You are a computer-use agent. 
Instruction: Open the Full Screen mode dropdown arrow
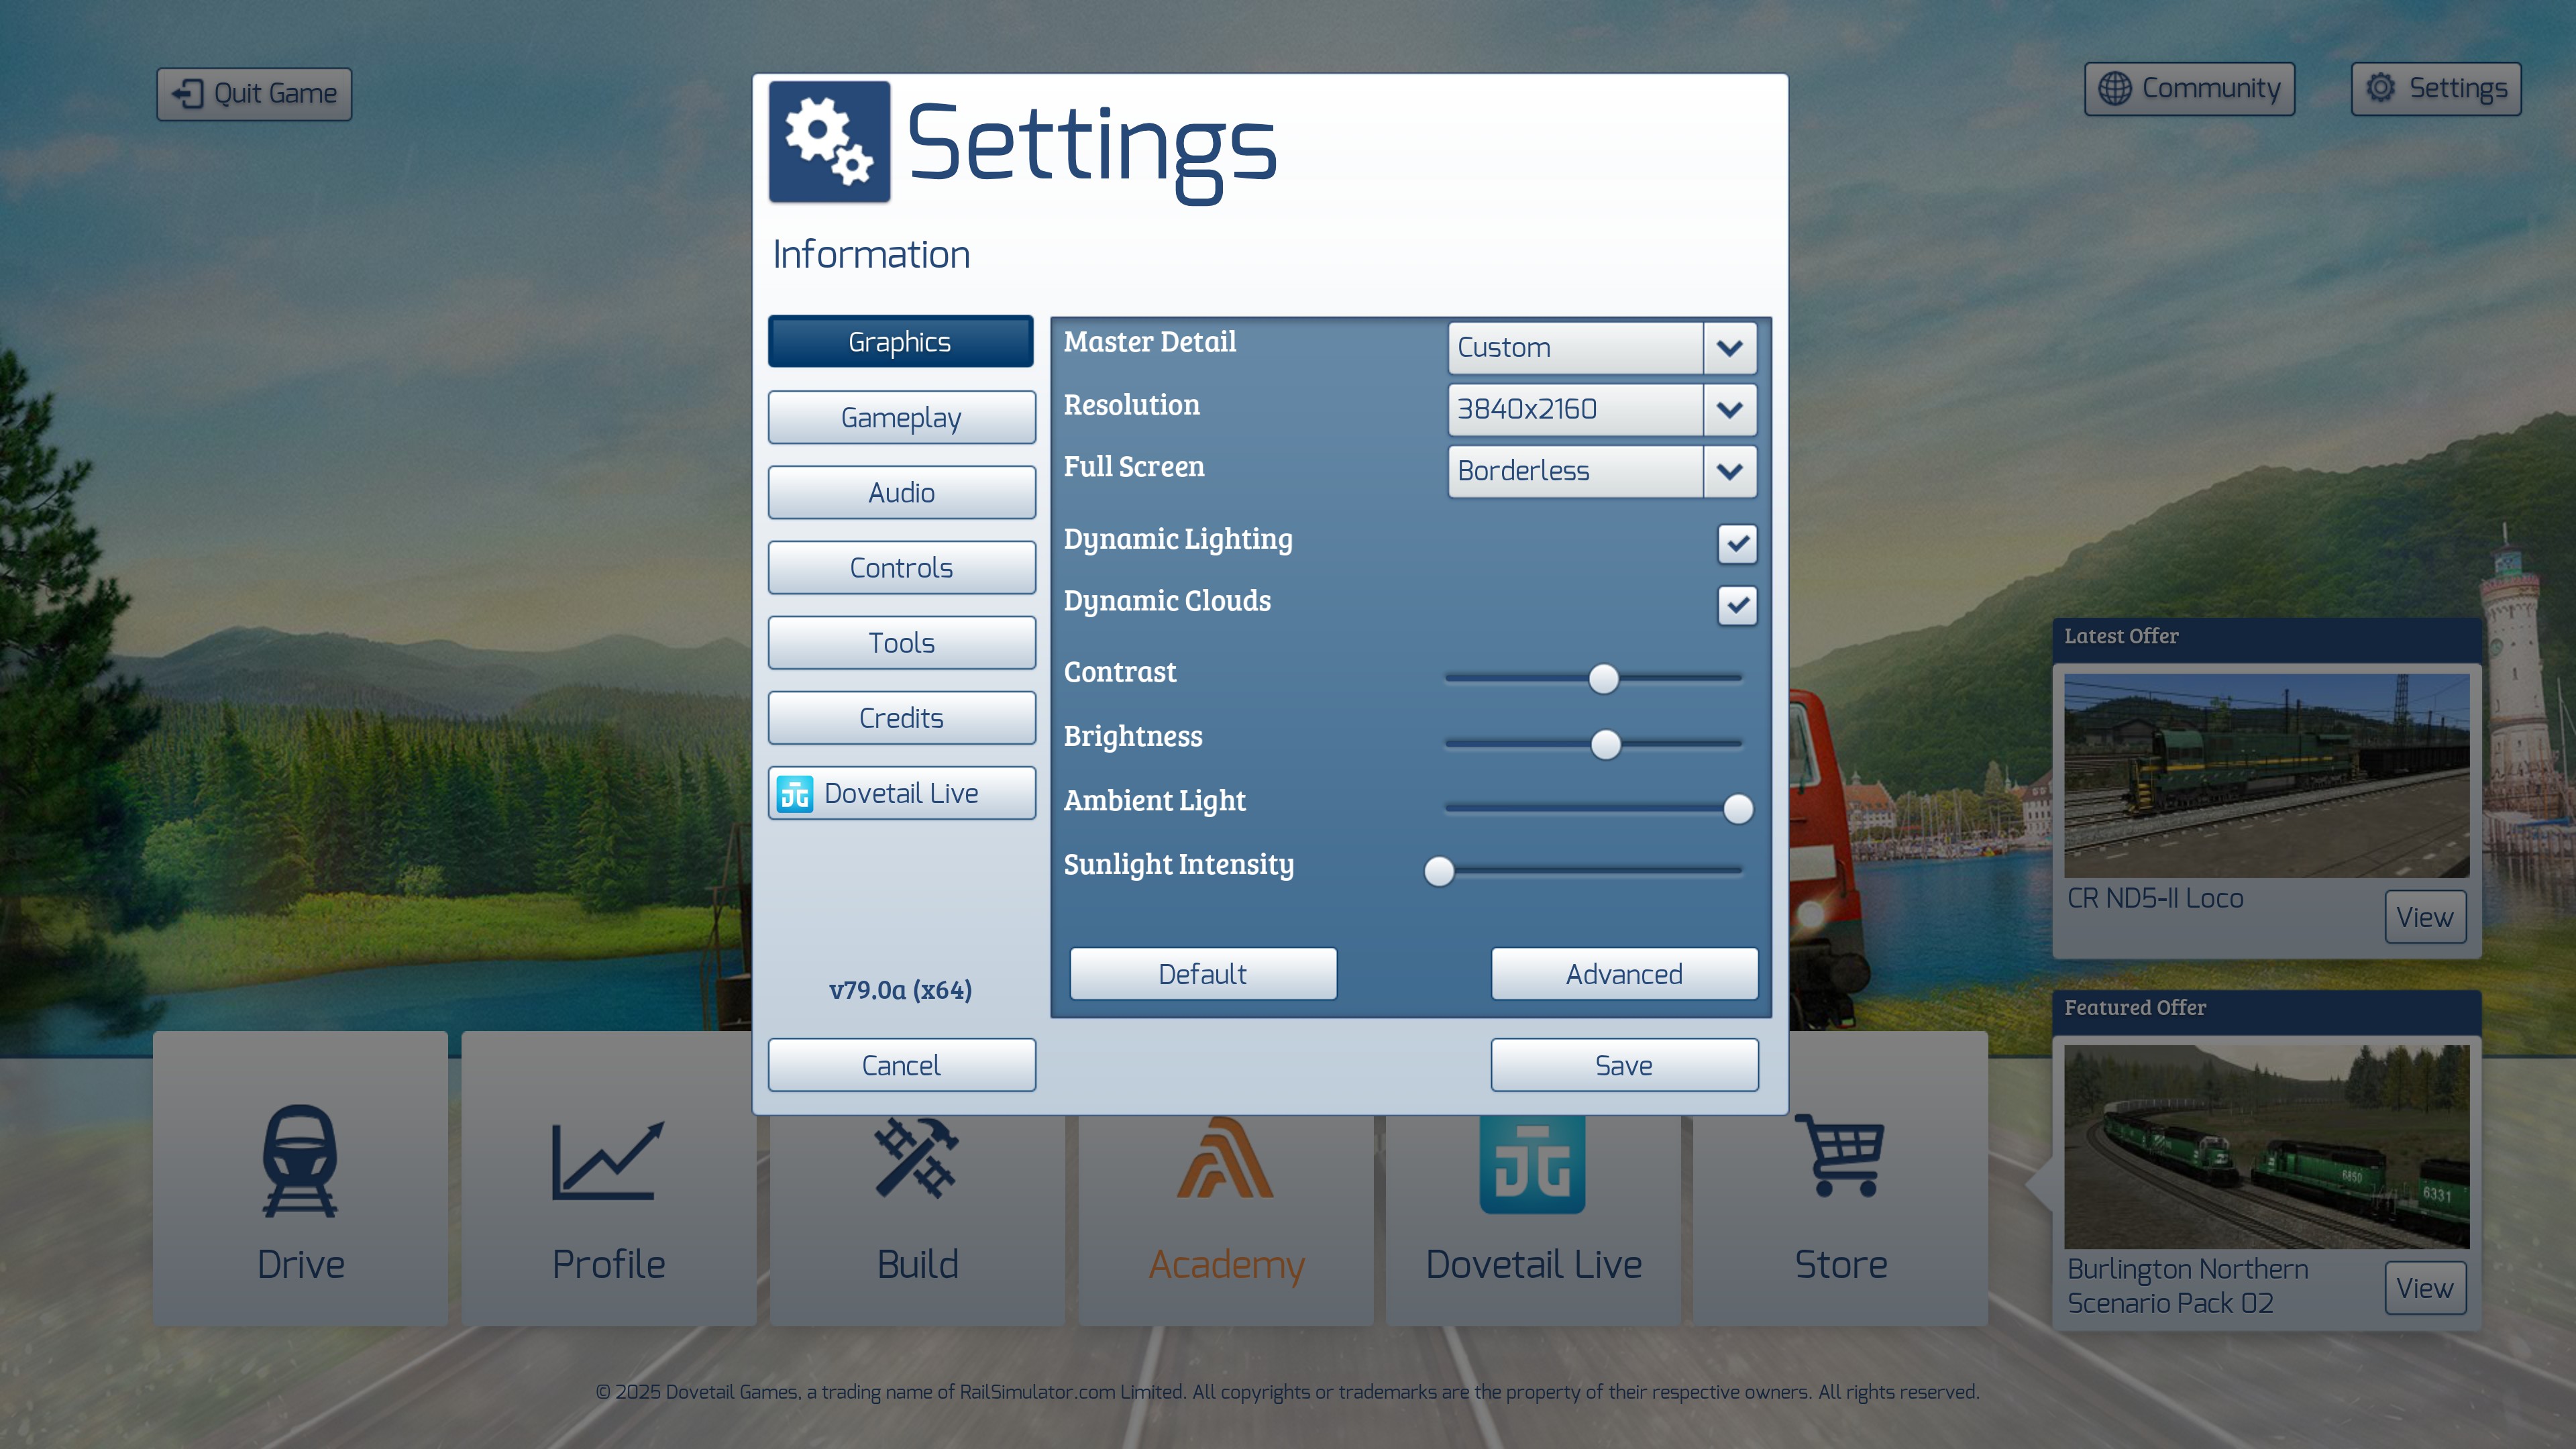[x=1730, y=472]
